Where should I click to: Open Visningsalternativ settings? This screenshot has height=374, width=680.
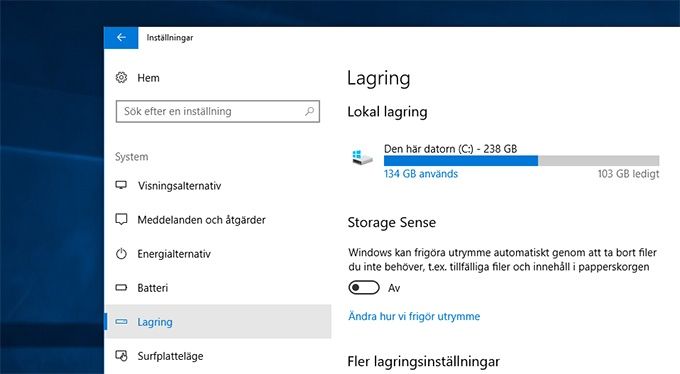tap(179, 186)
